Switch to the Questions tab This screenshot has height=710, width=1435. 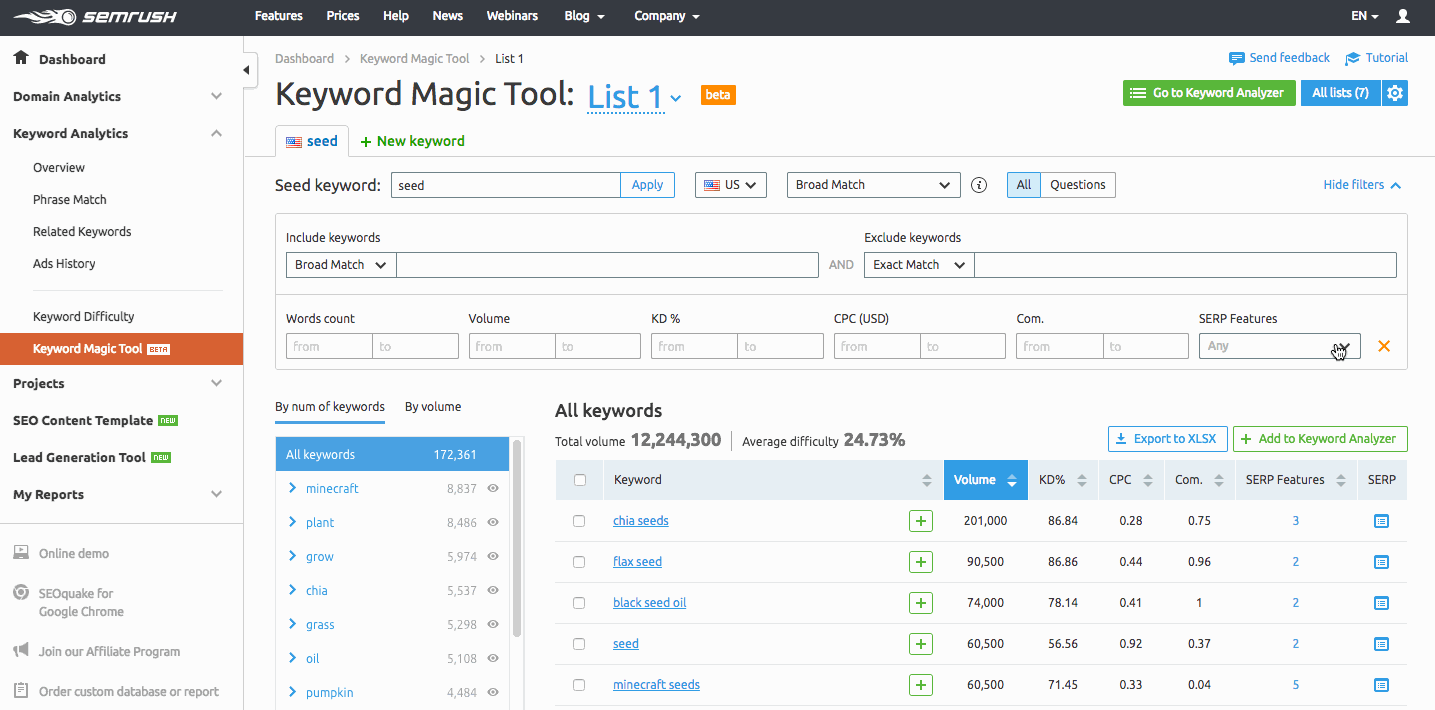(1077, 184)
